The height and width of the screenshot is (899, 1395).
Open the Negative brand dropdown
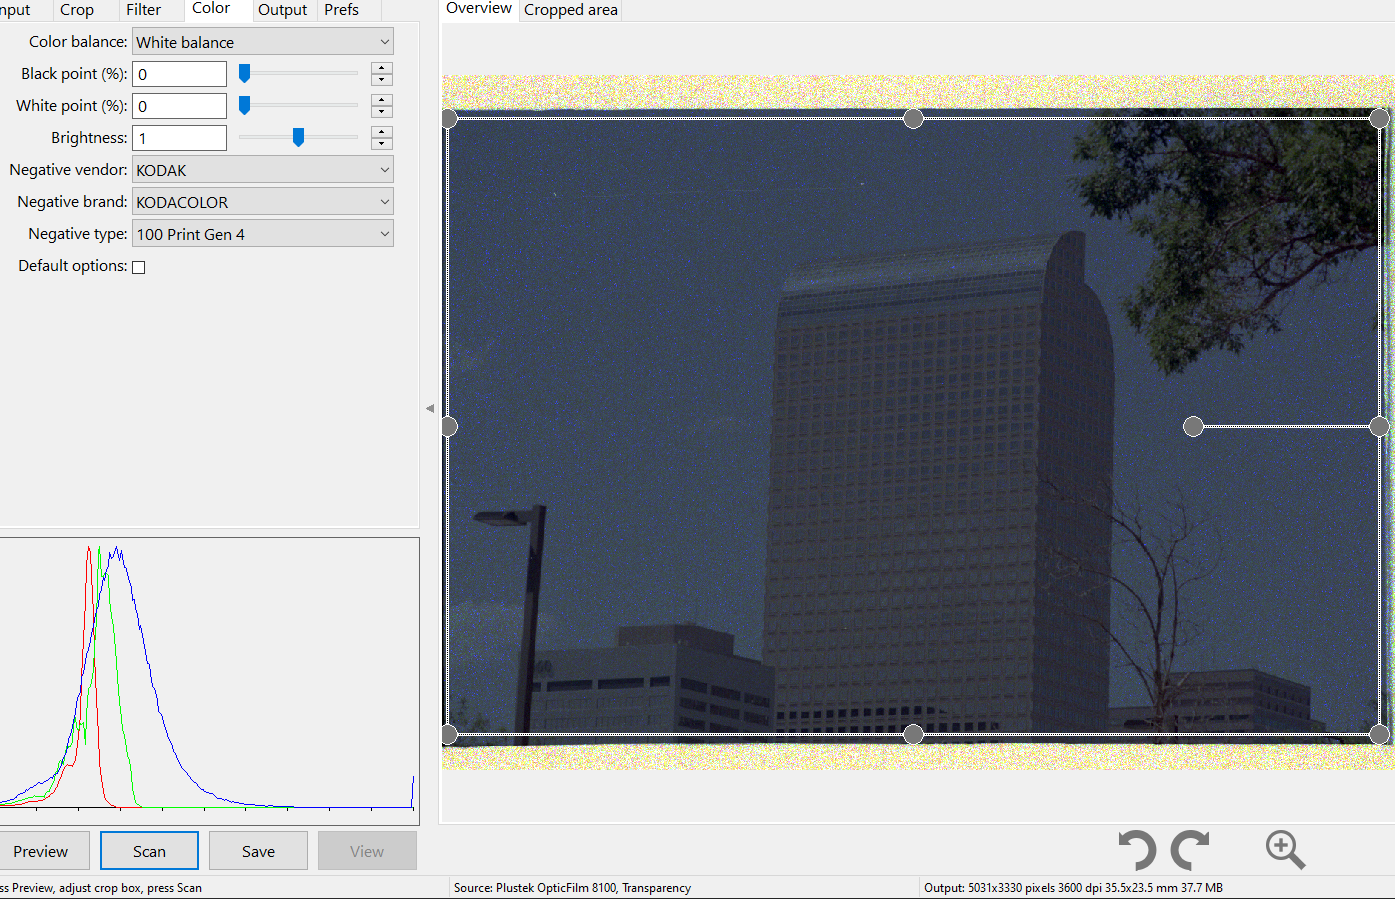(x=263, y=202)
